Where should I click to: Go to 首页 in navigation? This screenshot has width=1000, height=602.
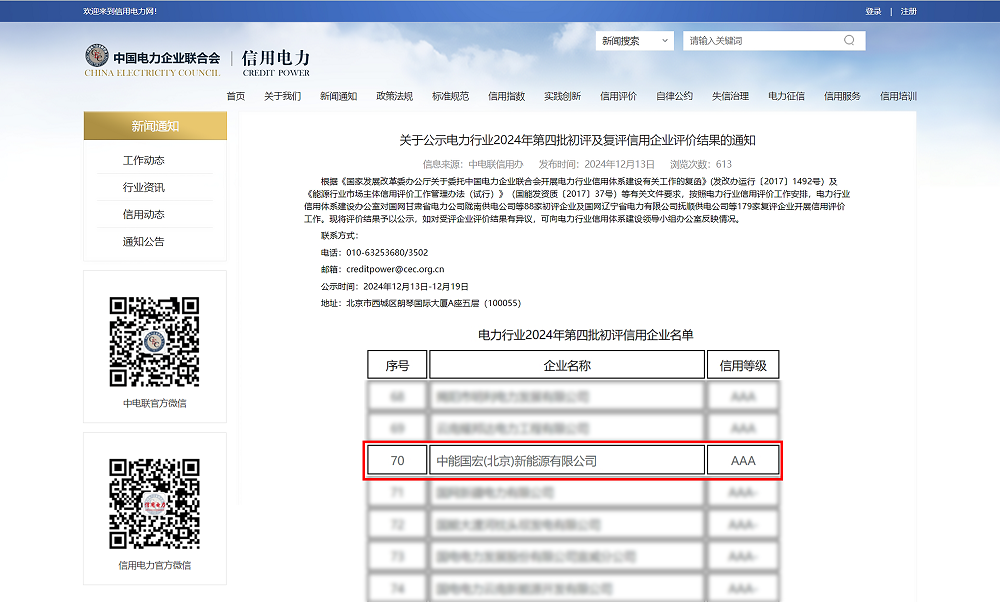pos(235,96)
